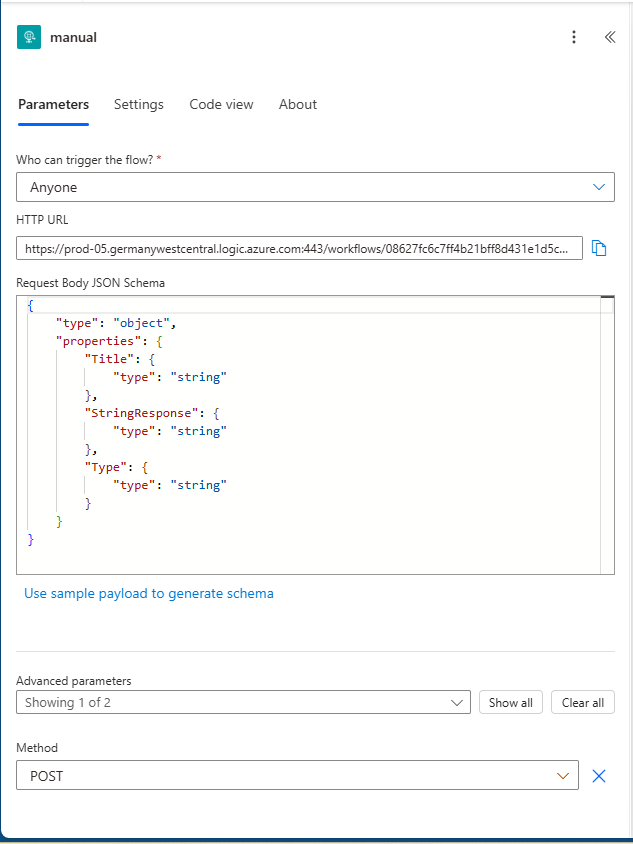Open the About tab
The height and width of the screenshot is (844, 633).
298,105
